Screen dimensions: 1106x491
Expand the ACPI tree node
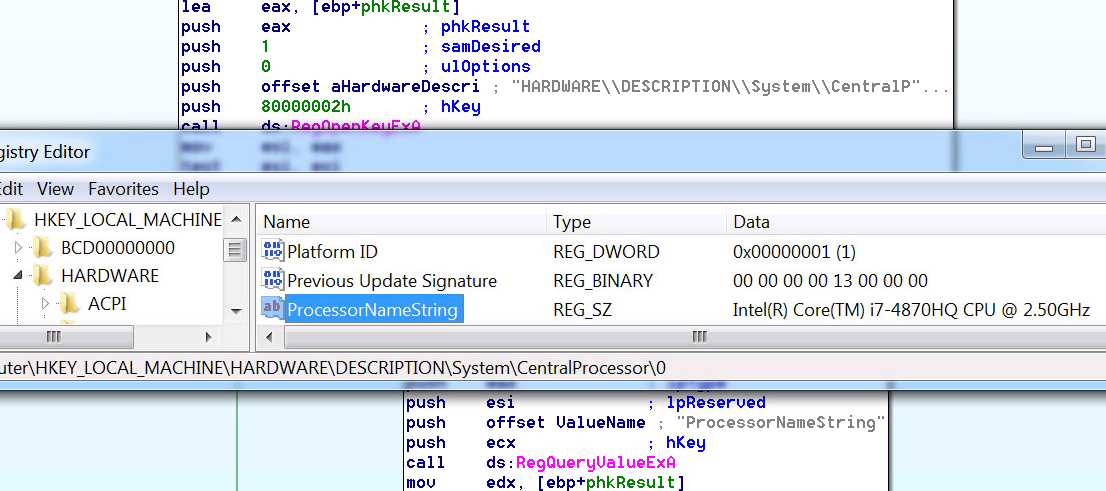(x=46, y=304)
